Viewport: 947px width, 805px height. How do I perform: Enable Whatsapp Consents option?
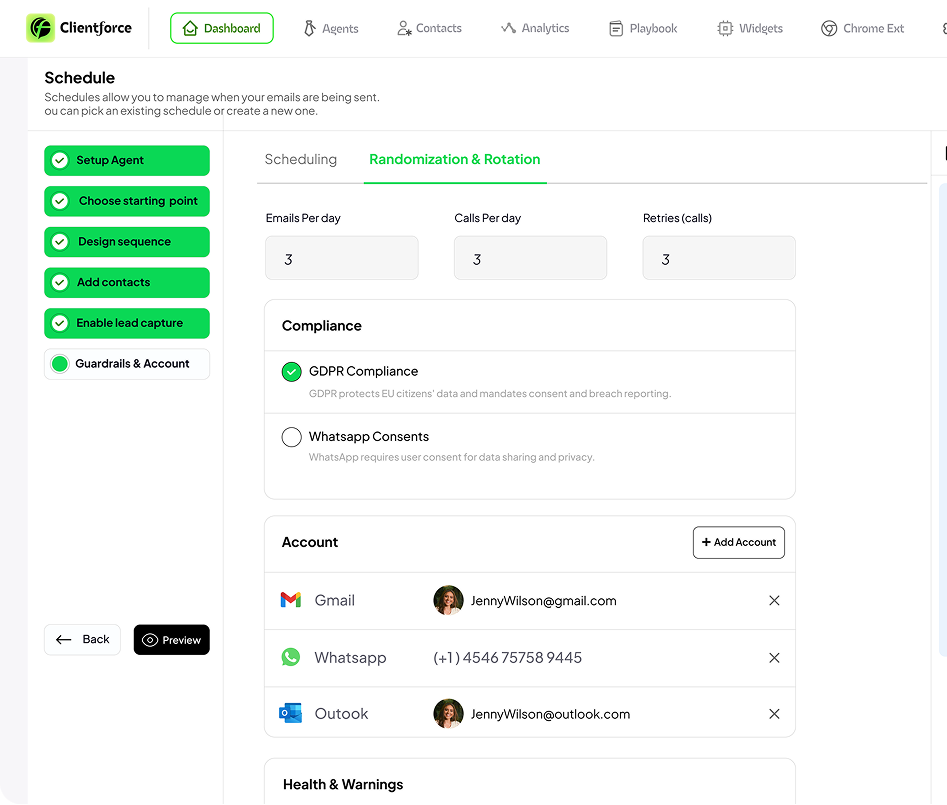[x=291, y=437]
